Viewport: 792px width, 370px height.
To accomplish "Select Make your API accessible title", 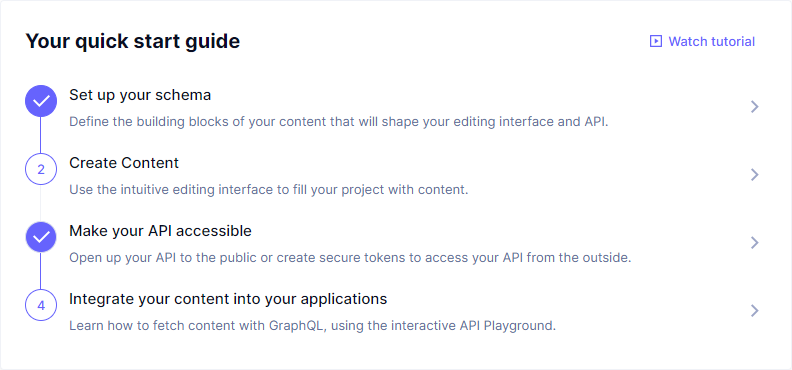I will (160, 231).
